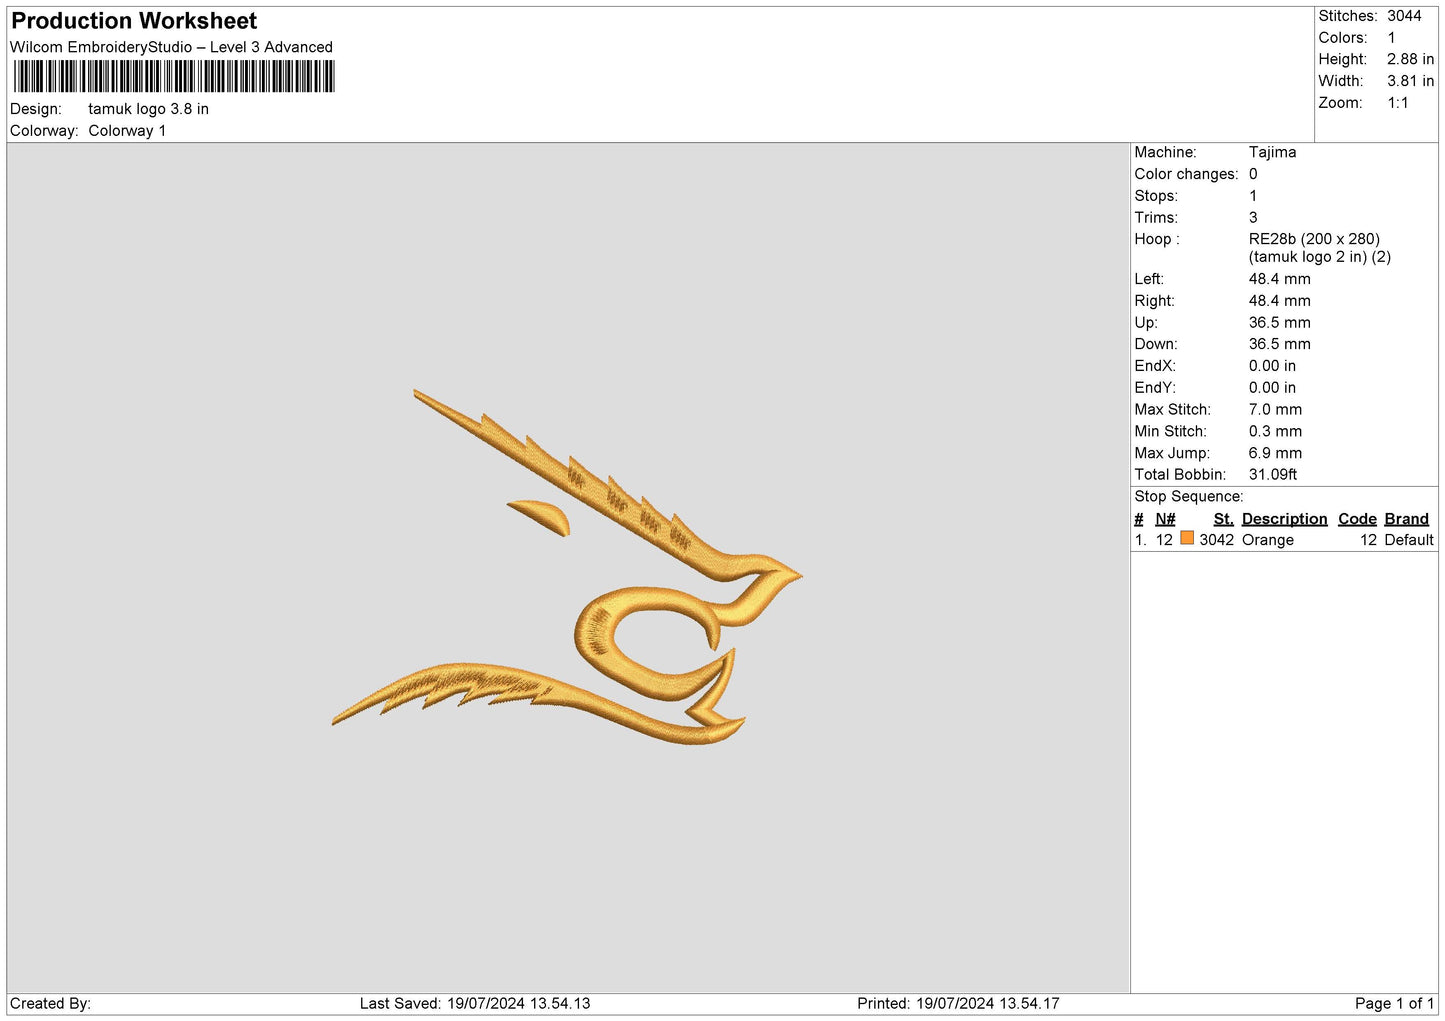Click the orange thread color swatch

[1187, 538]
